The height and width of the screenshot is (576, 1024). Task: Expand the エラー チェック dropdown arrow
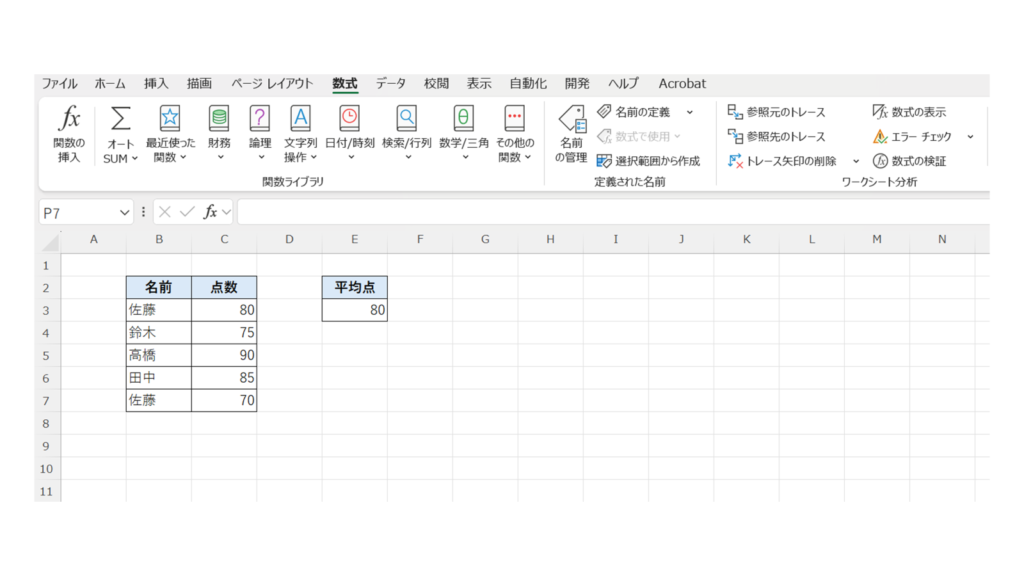pos(970,137)
